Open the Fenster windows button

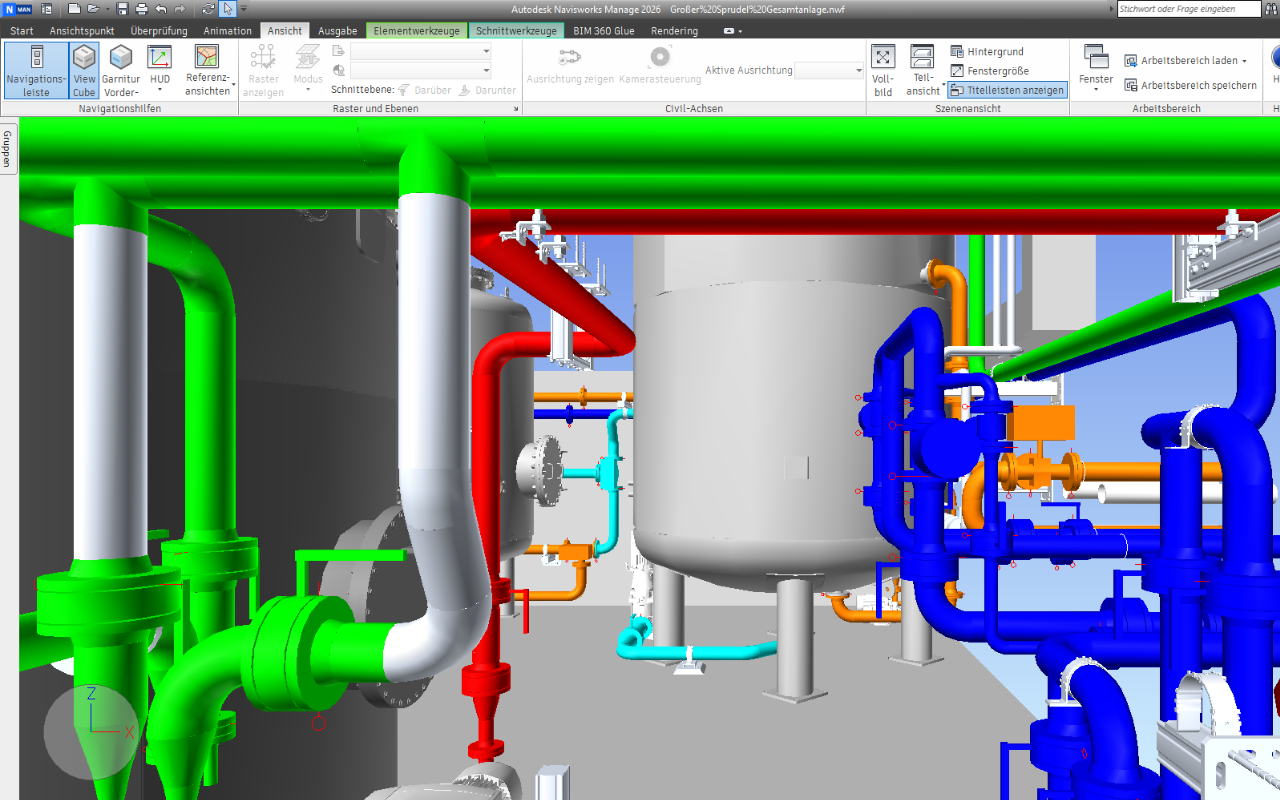(x=1096, y=70)
